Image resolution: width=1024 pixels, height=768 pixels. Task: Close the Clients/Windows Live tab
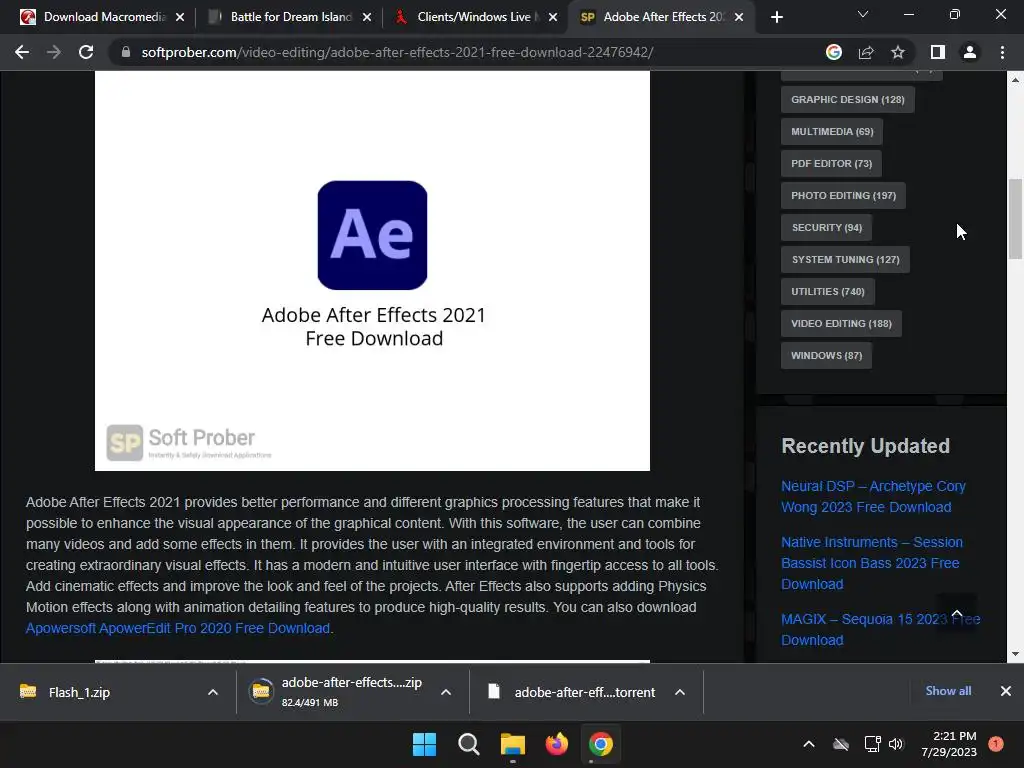click(x=553, y=17)
